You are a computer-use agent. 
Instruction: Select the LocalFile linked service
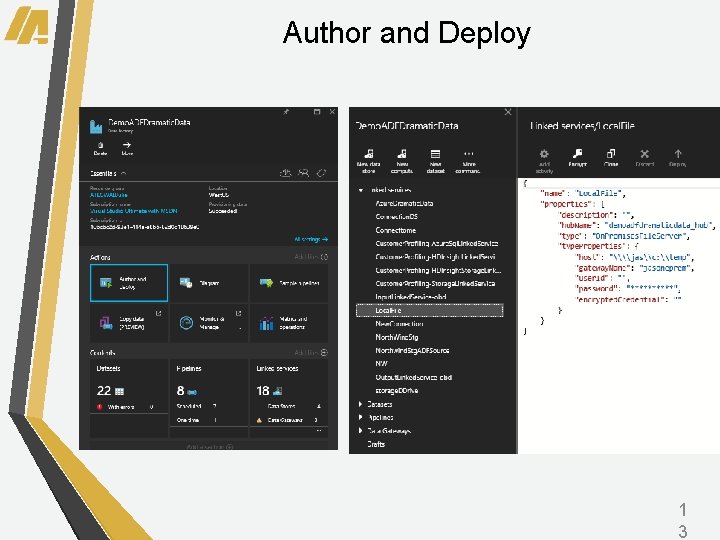click(430, 310)
